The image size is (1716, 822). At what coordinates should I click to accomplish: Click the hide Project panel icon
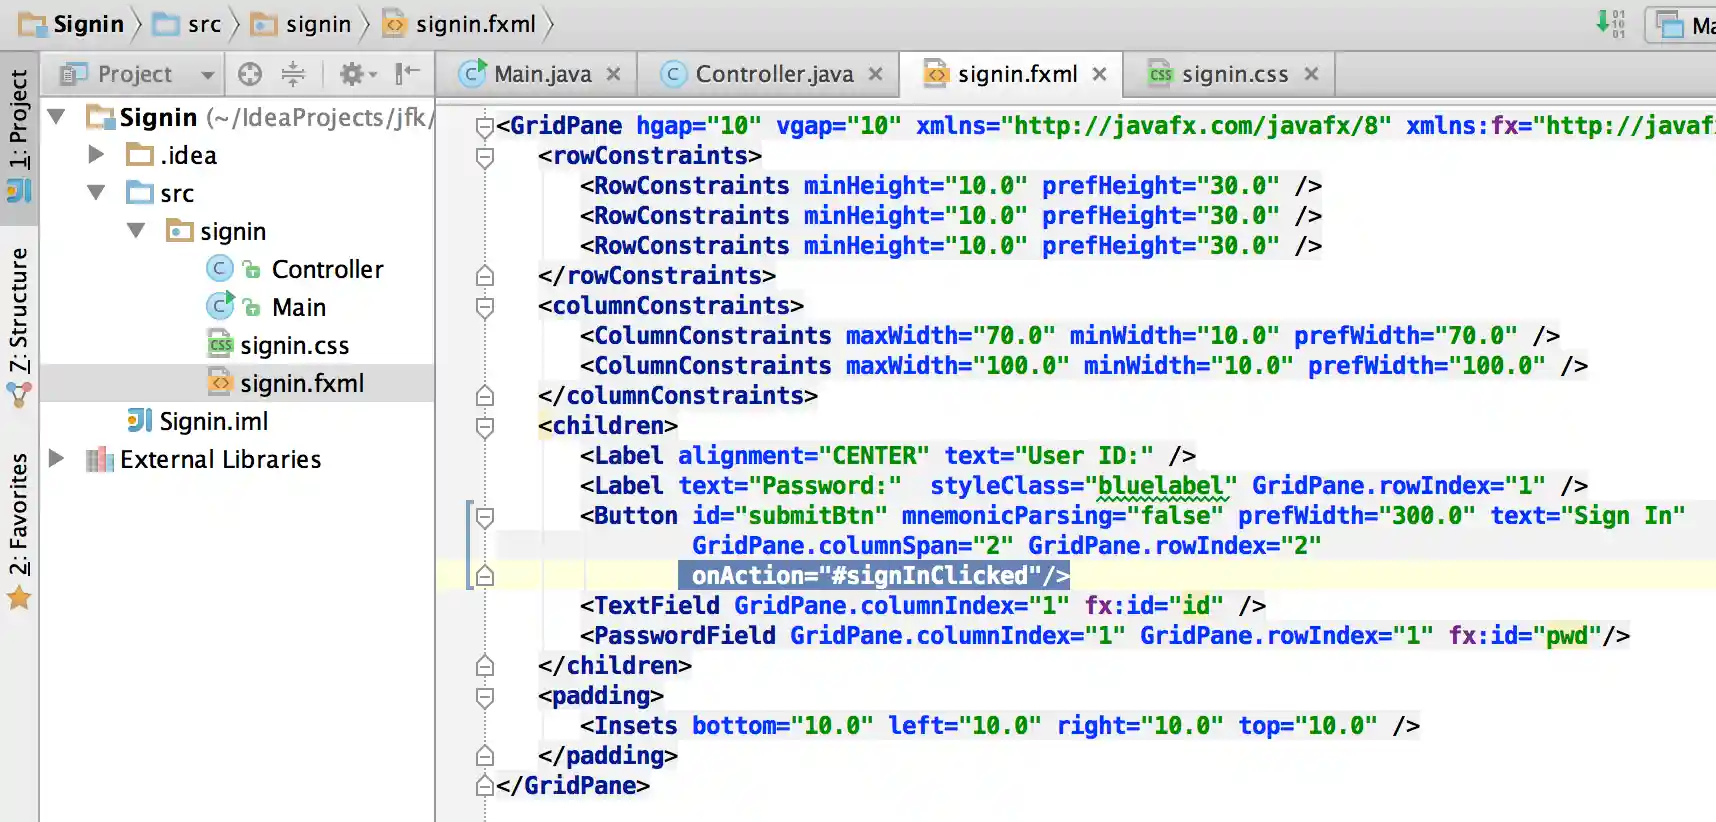point(407,74)
